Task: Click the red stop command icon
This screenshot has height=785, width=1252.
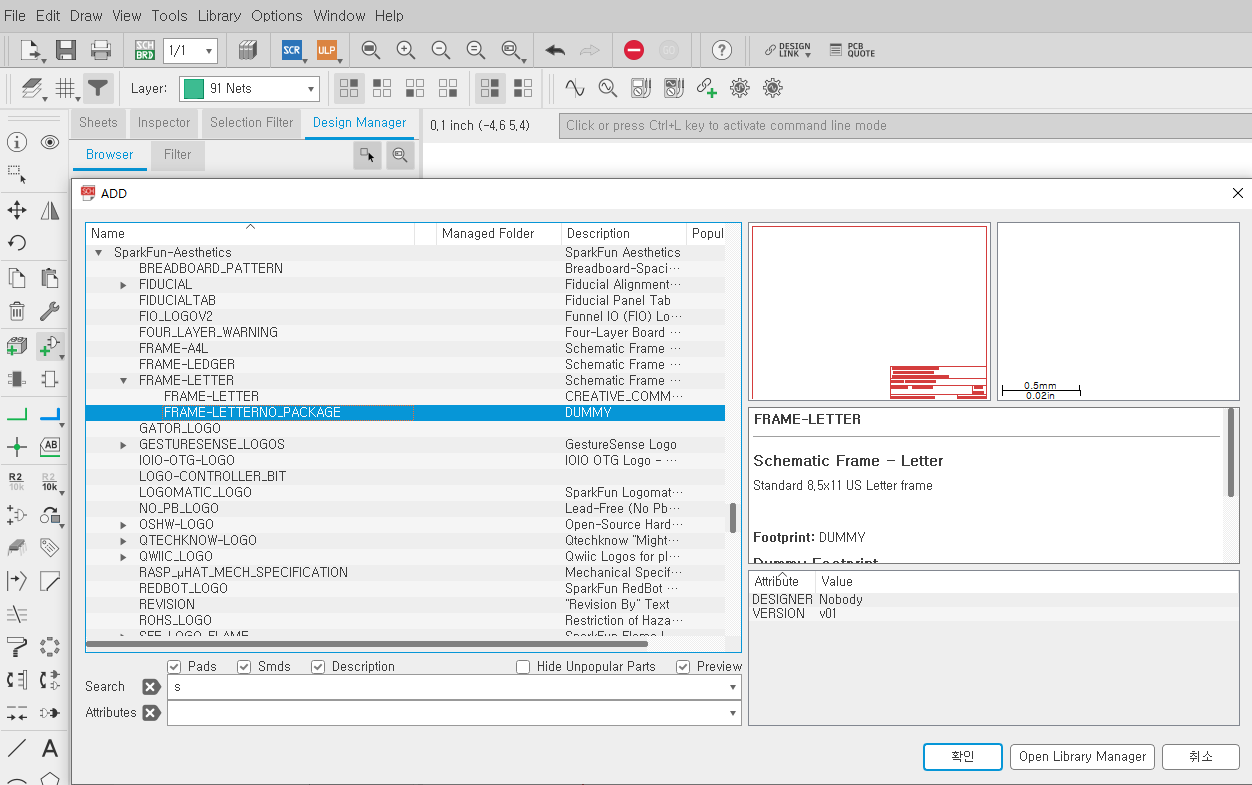Action: pos(634,50)
